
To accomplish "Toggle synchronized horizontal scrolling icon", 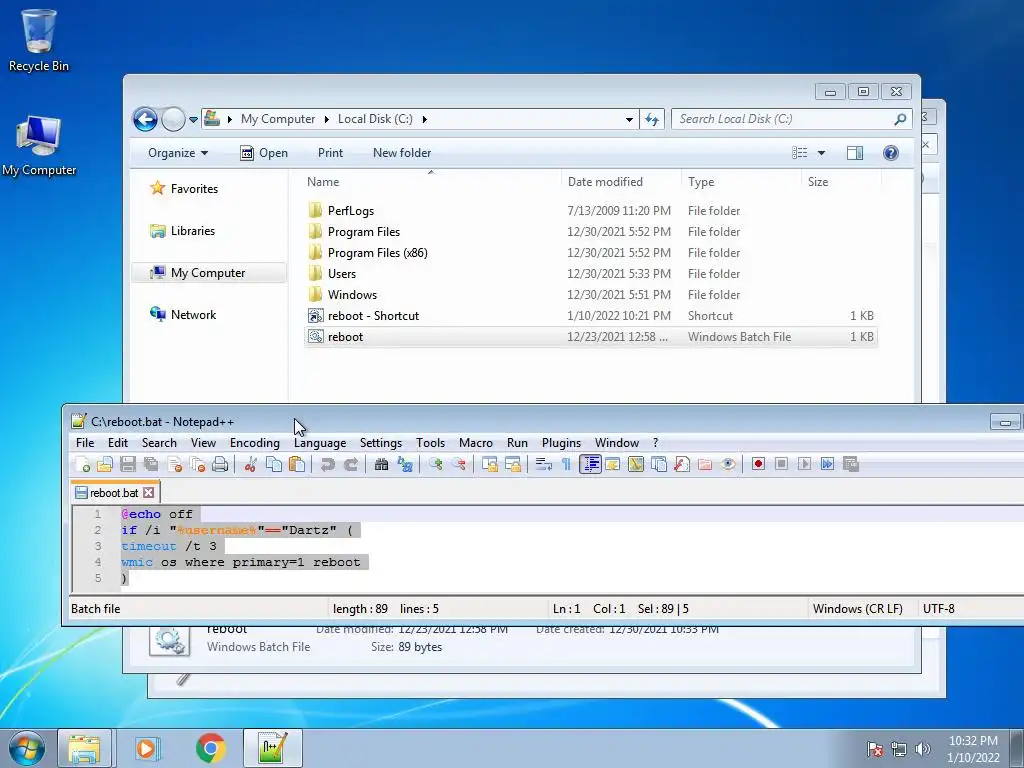I will click(x=513, y=464).
